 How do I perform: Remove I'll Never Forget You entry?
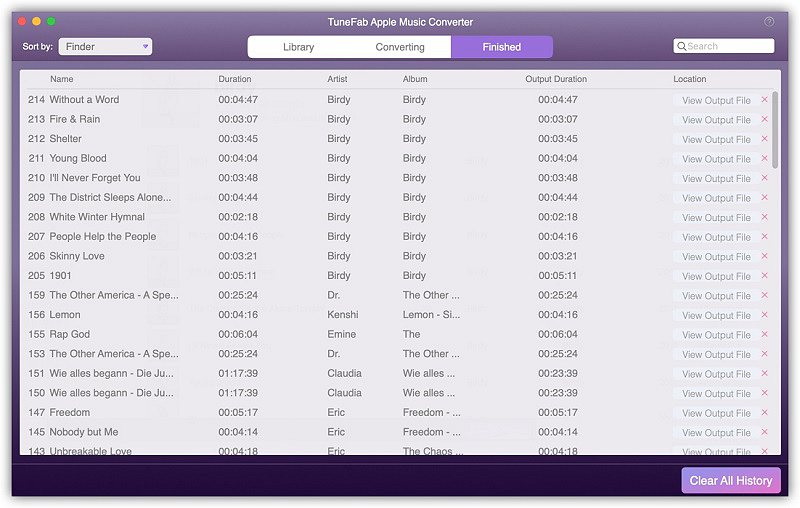(764, 177)
